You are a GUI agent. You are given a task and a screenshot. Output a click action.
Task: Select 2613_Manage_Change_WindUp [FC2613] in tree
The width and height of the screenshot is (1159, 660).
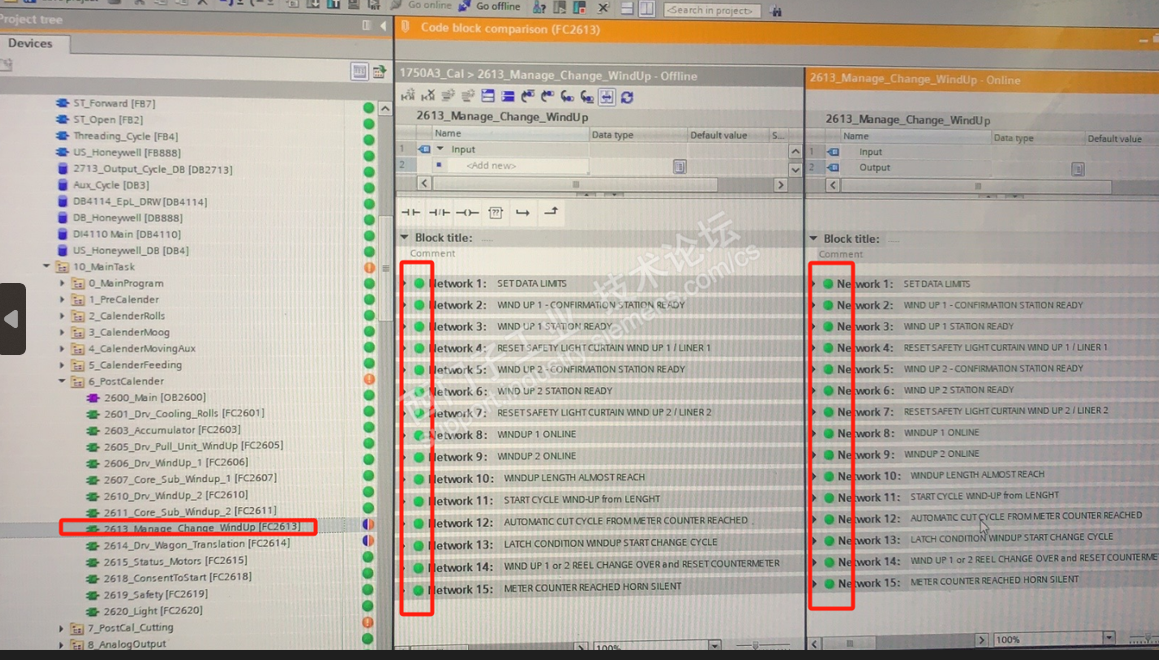pos(201,527)
